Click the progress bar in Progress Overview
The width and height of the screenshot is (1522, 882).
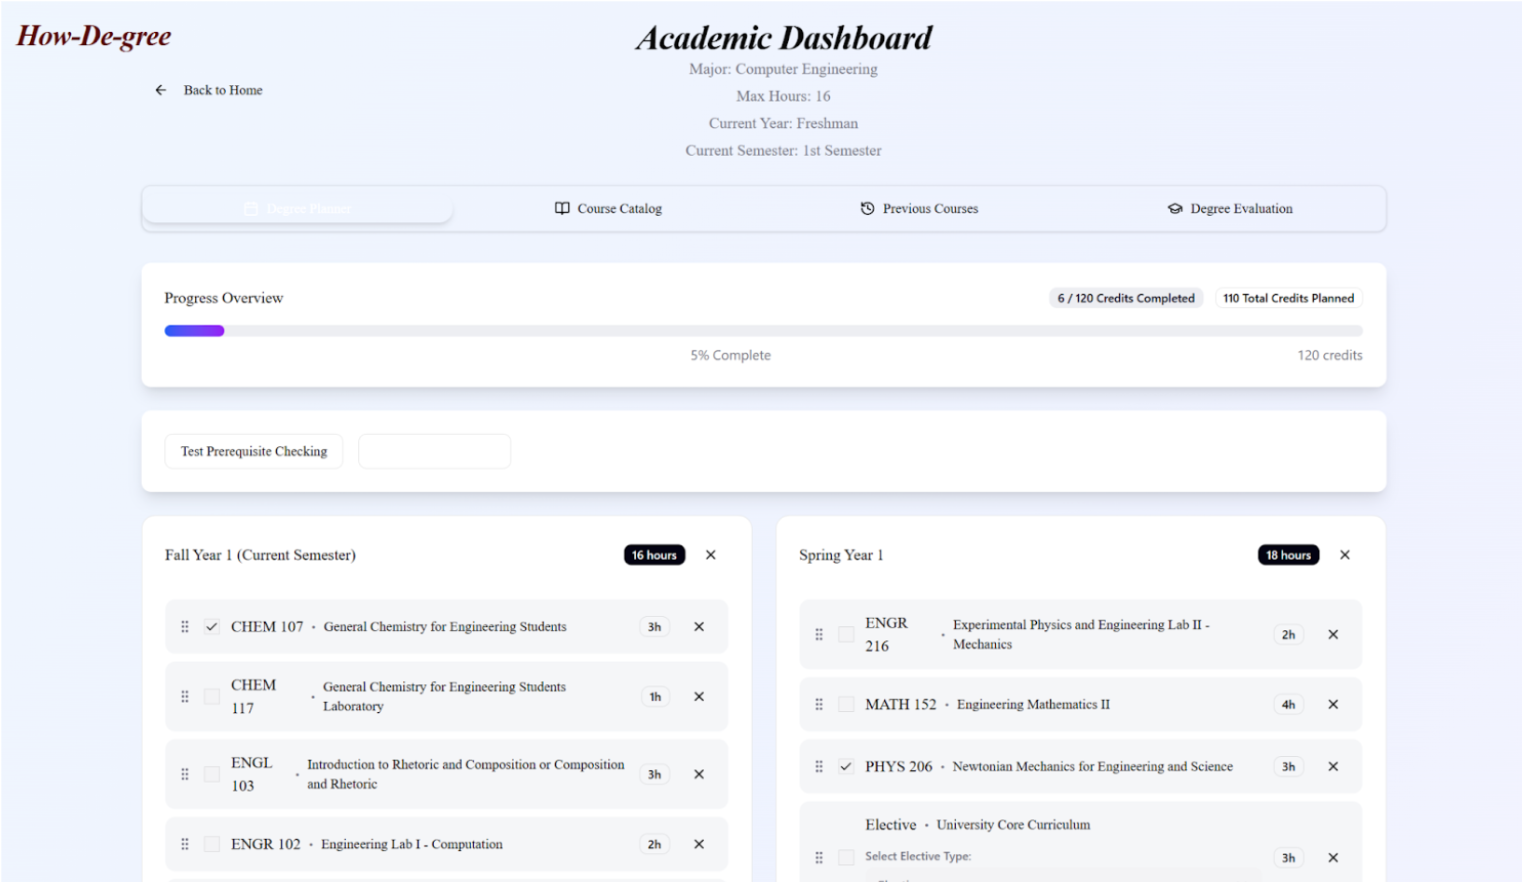[763, 331]
